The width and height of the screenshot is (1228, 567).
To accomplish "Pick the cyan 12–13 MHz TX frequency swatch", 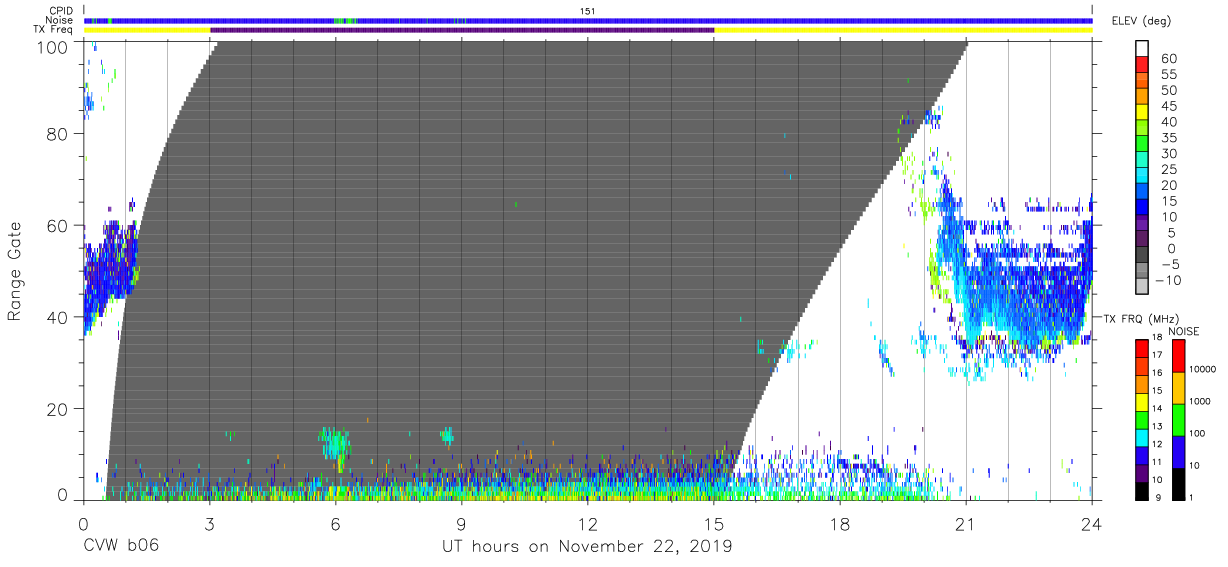I will click(1144, 436).
